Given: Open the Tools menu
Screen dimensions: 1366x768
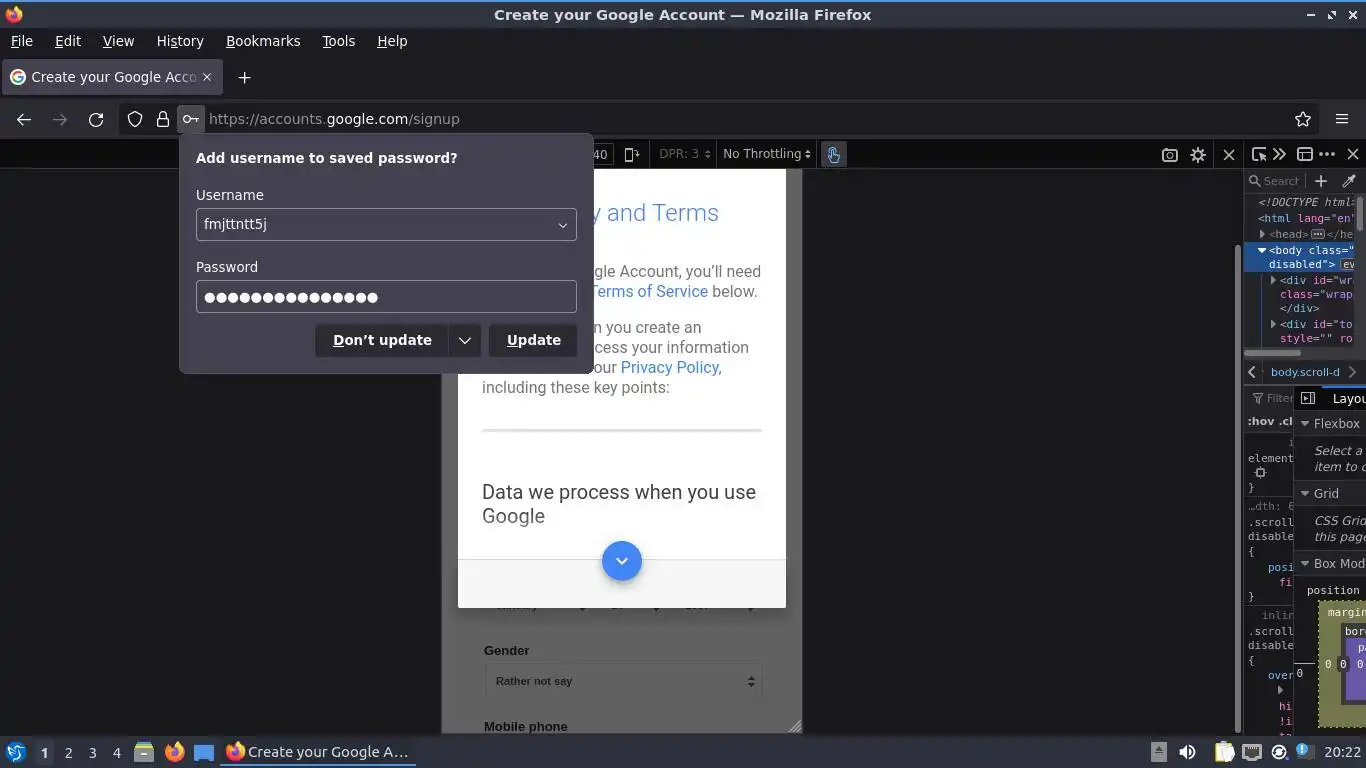Looking at the screenshot, I should [338, 41].
